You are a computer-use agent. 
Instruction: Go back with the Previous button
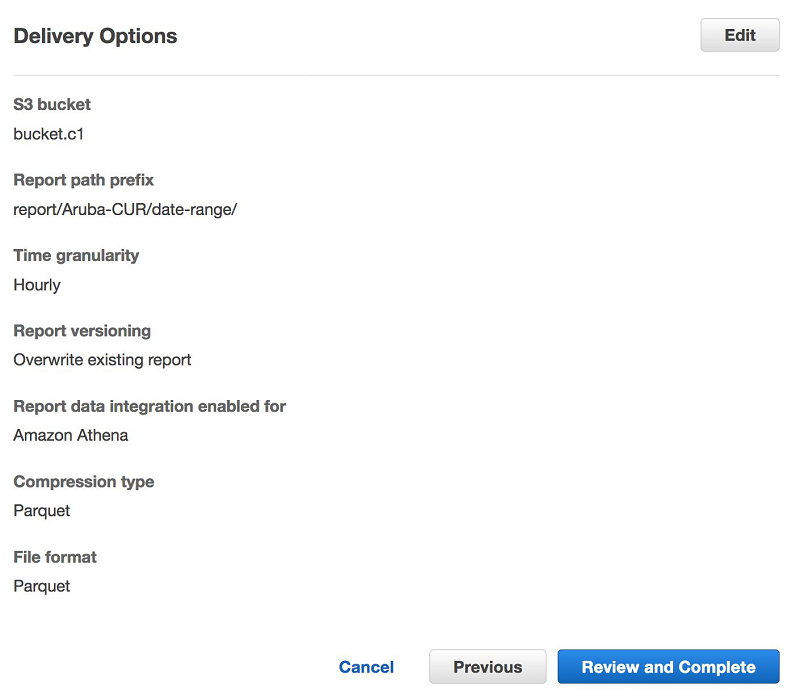(487, 667)
